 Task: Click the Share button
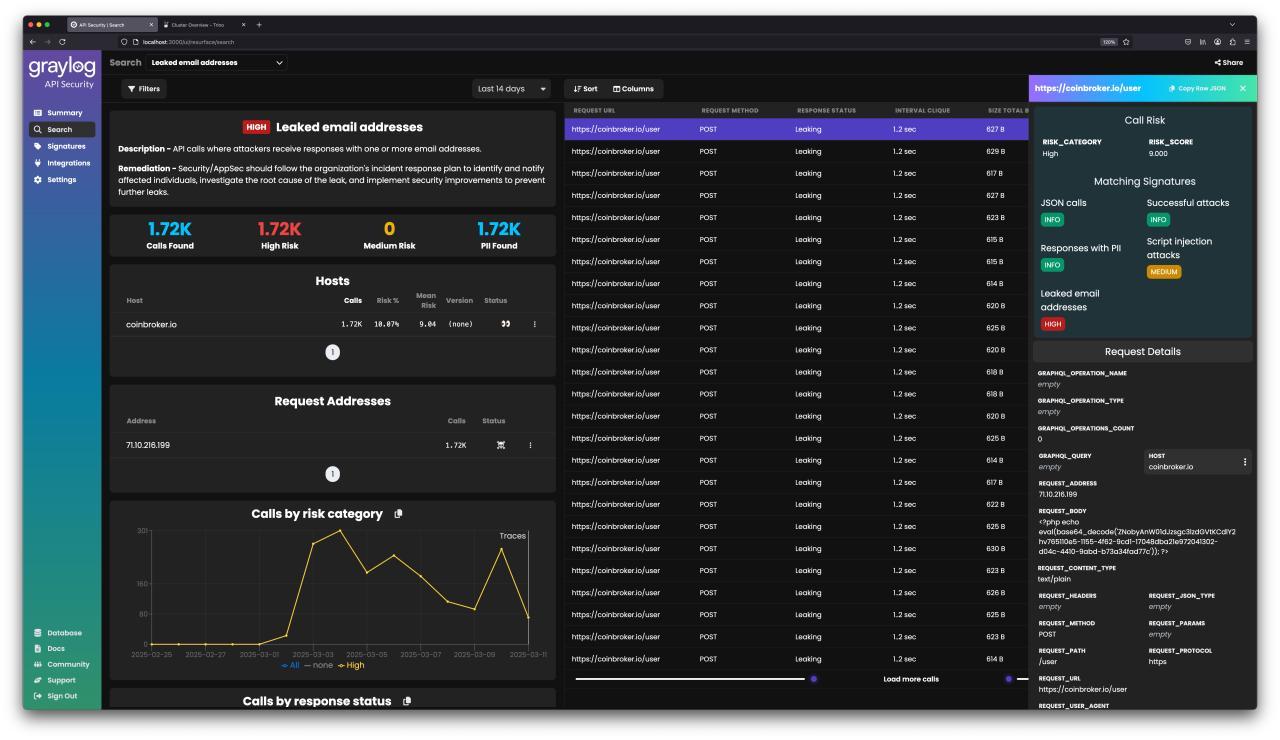1228,62
